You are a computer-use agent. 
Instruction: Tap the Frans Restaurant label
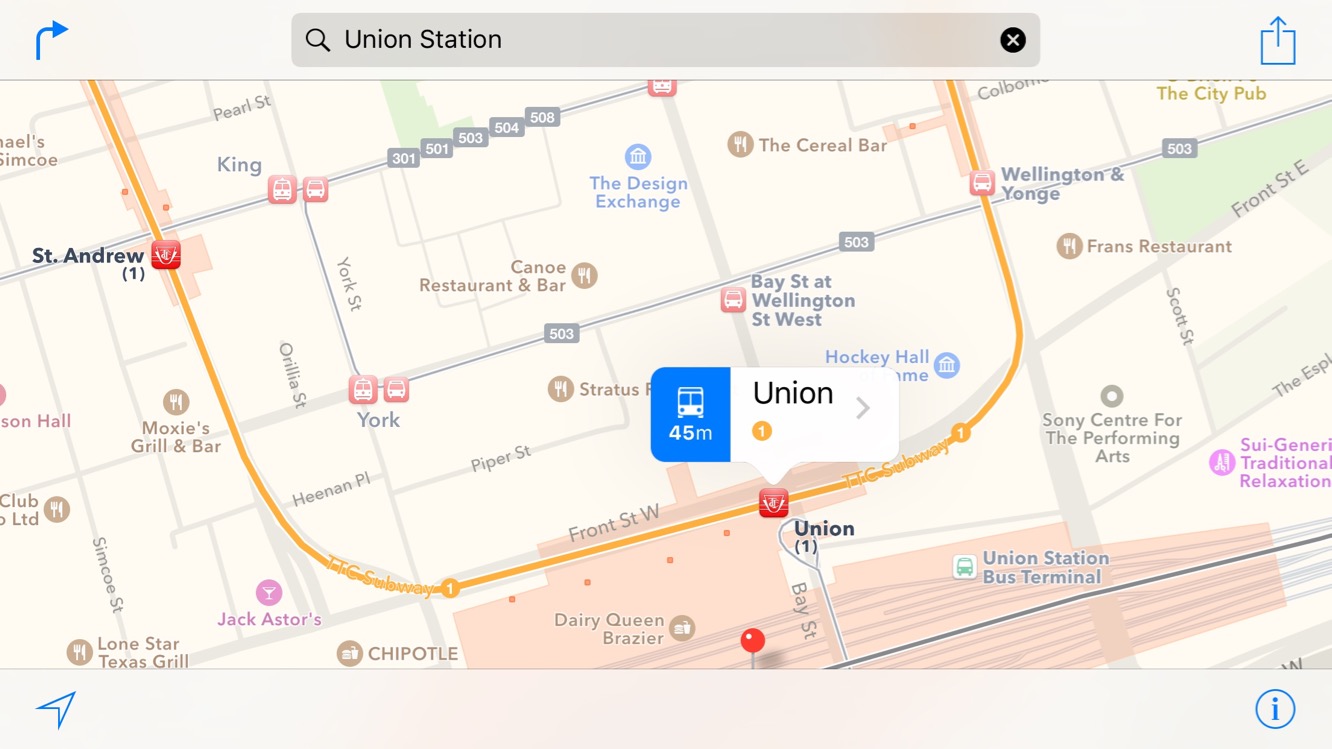(x=1159, y=246)
